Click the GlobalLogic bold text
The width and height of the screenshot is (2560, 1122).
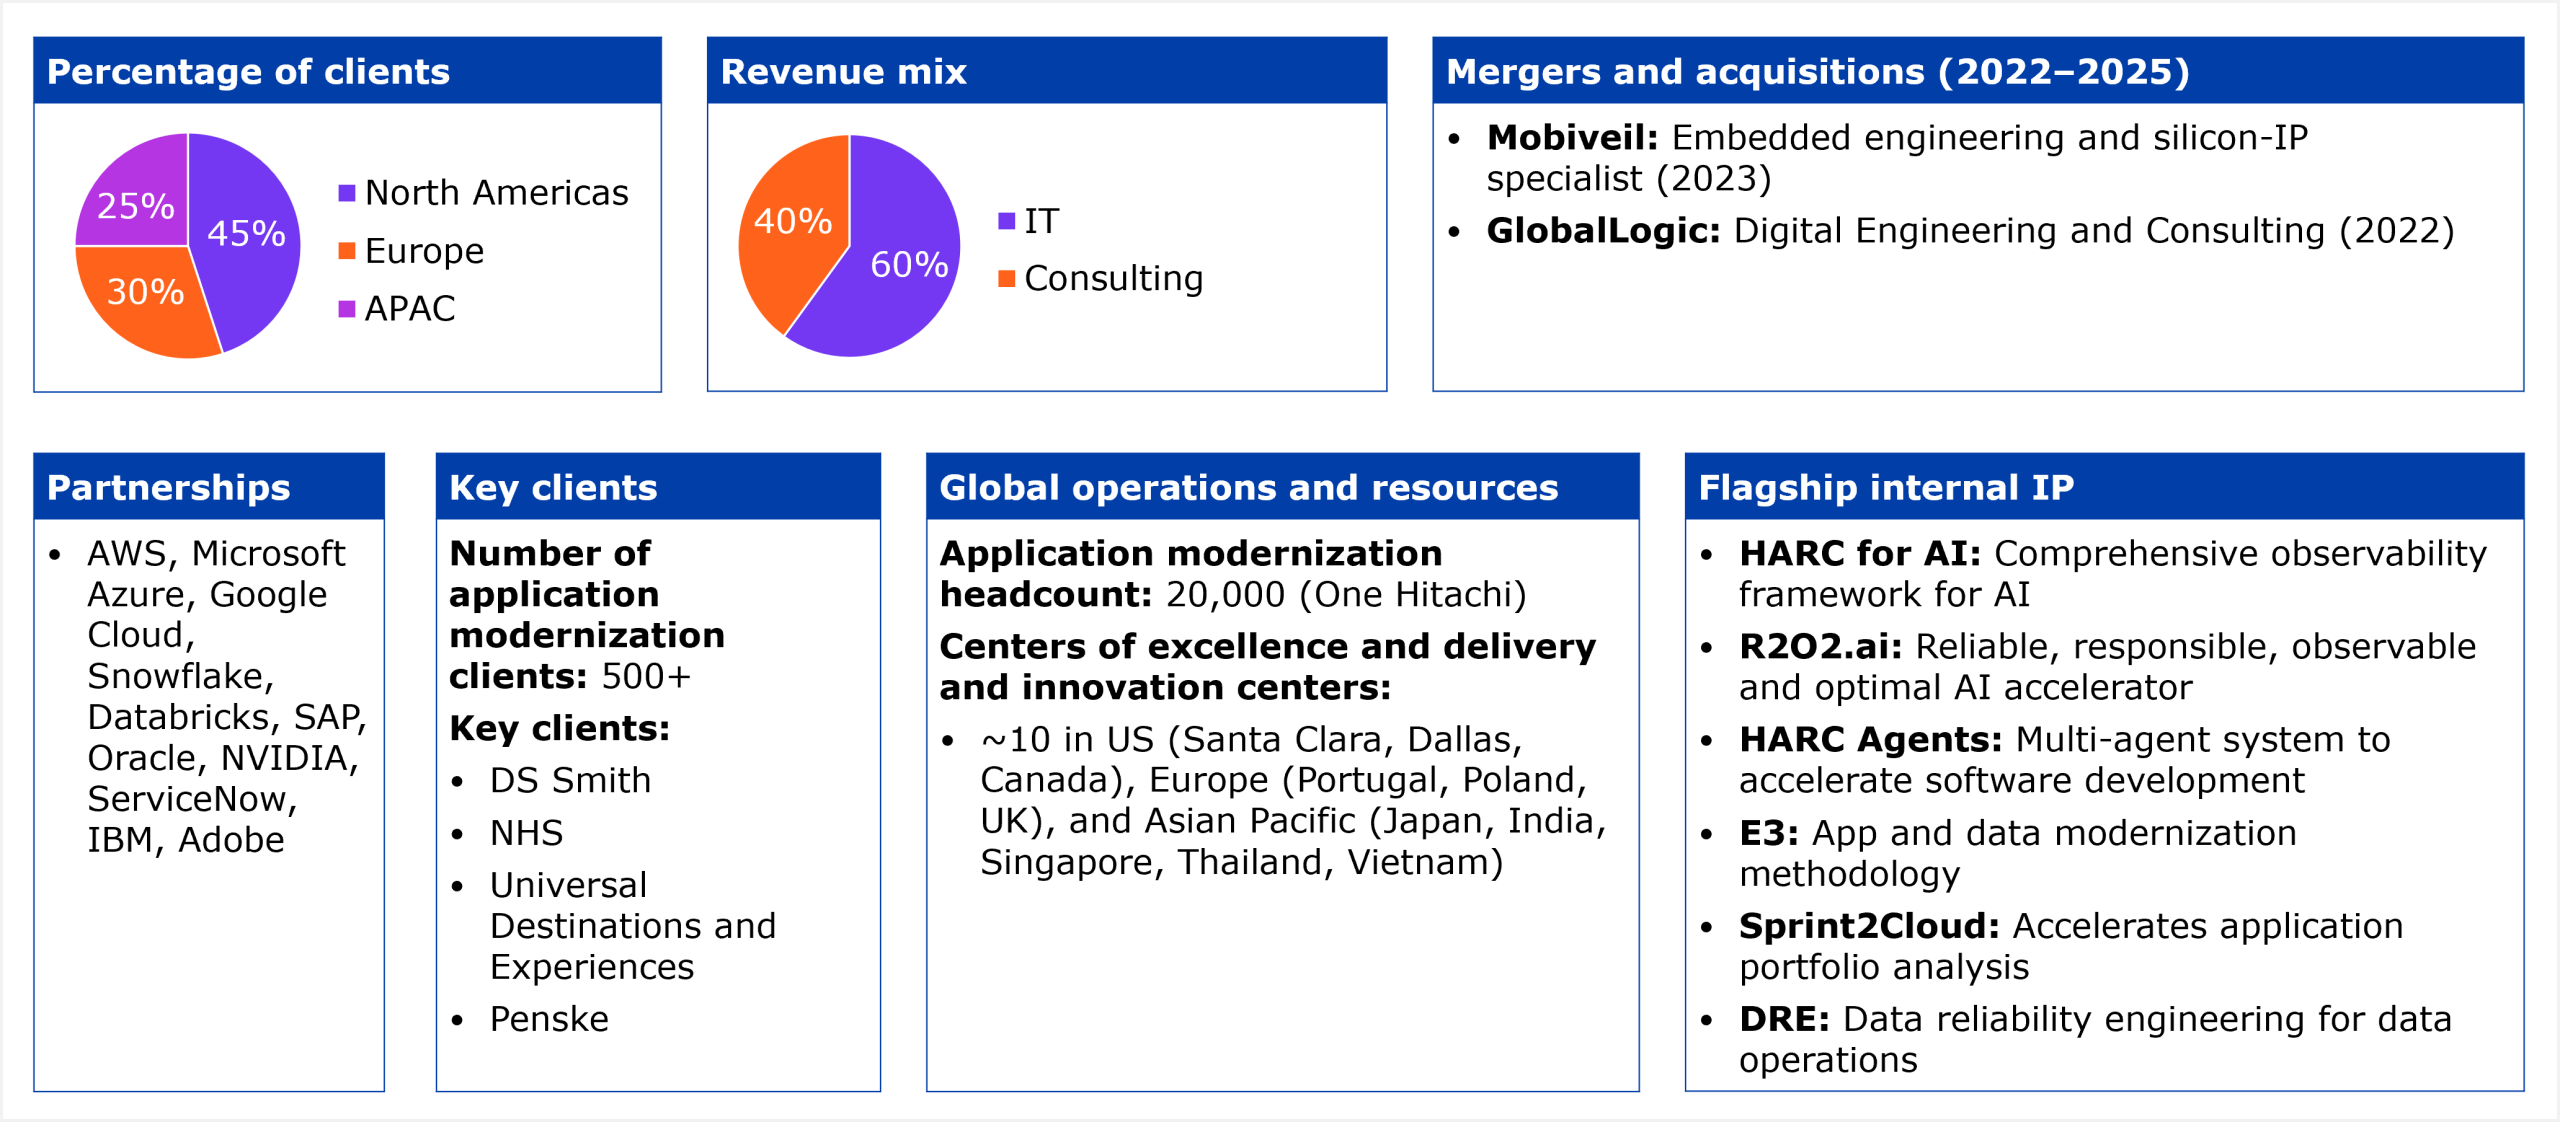pos(1602,231)
